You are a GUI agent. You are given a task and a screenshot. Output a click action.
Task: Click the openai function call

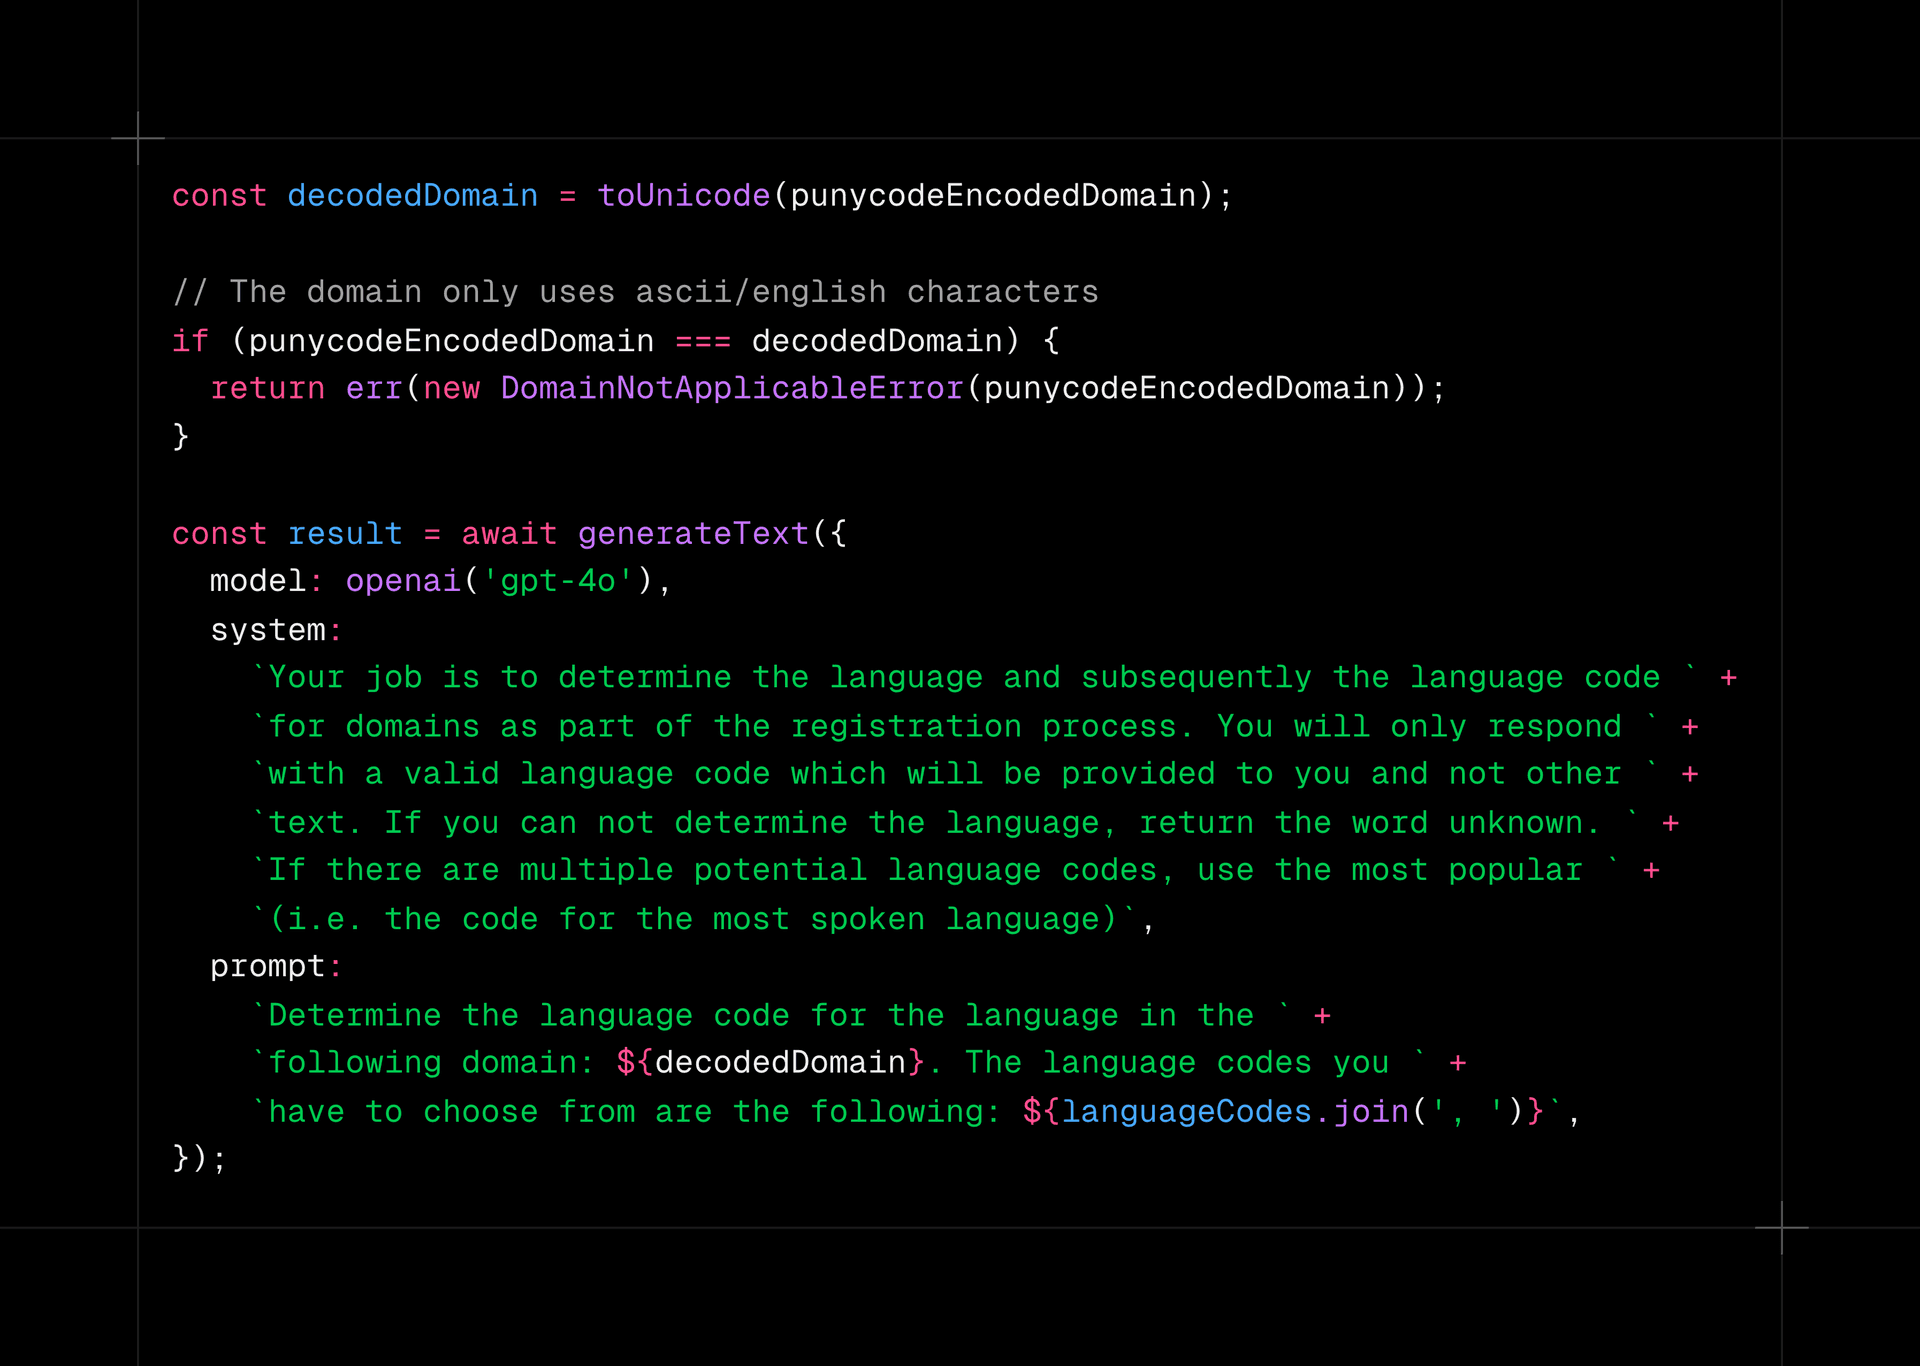(402, 581)
